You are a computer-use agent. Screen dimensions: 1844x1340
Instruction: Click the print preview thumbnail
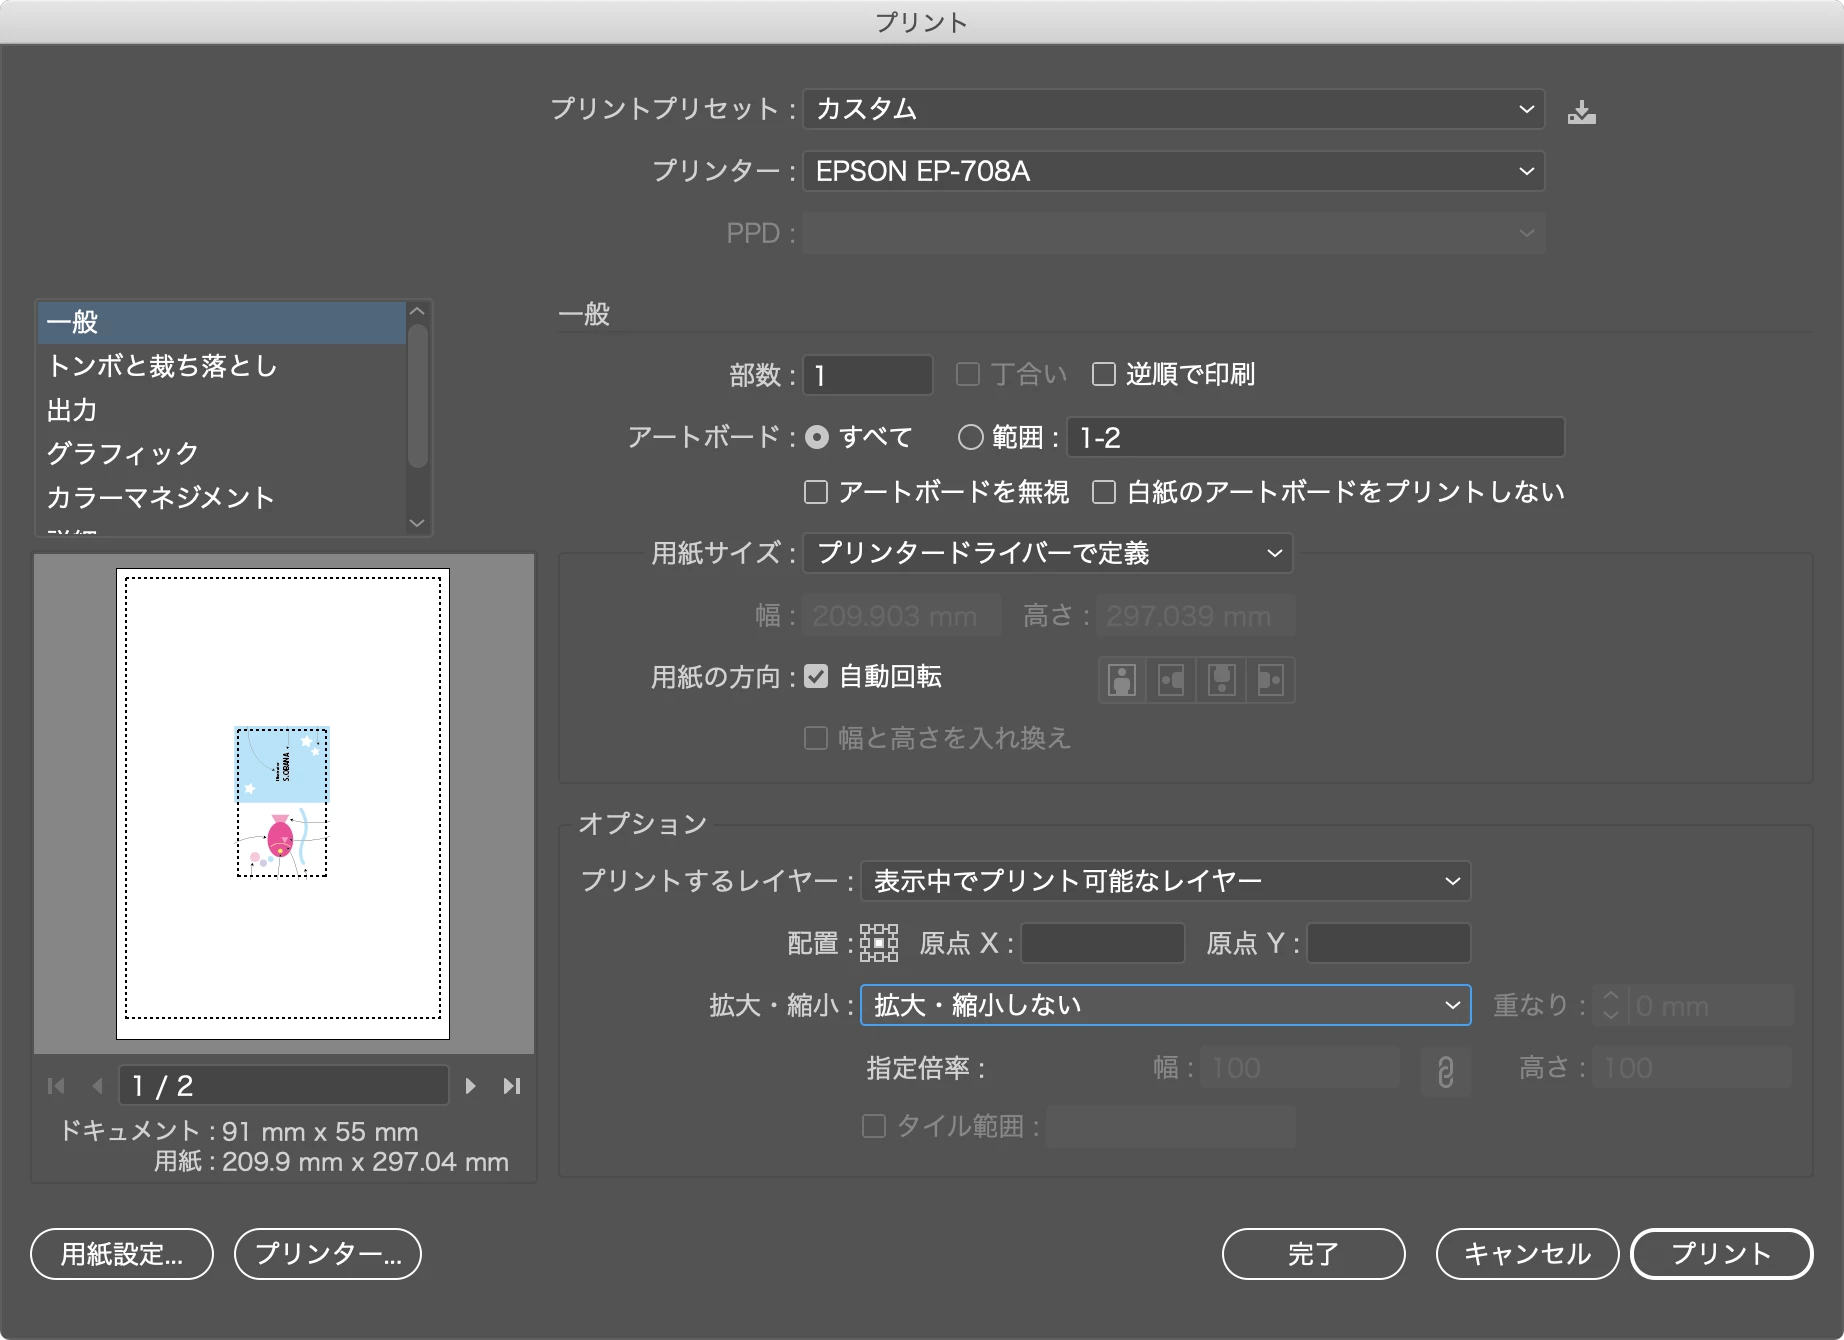click(283, 804)
